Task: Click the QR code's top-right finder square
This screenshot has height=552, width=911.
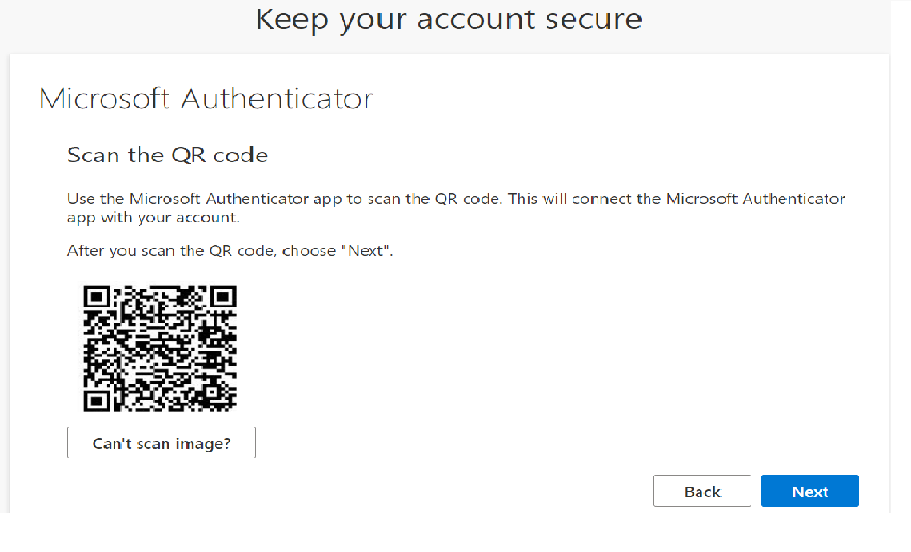Action: 224,297
